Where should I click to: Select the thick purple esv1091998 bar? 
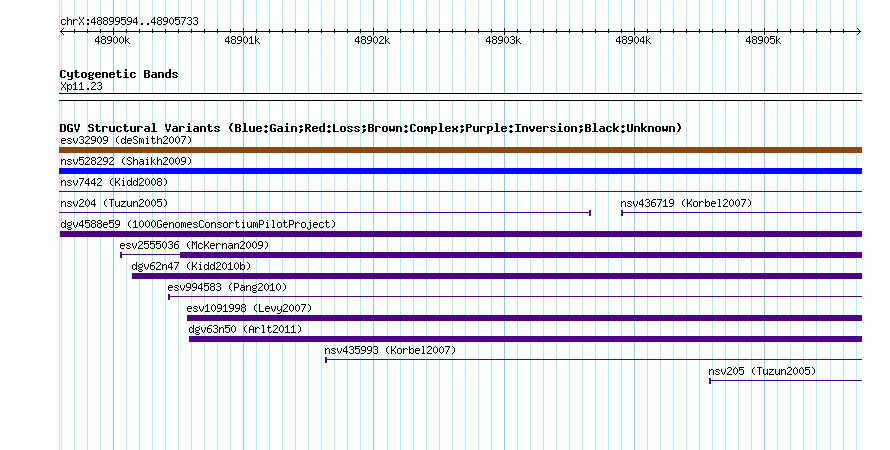(x=524, y=318)
